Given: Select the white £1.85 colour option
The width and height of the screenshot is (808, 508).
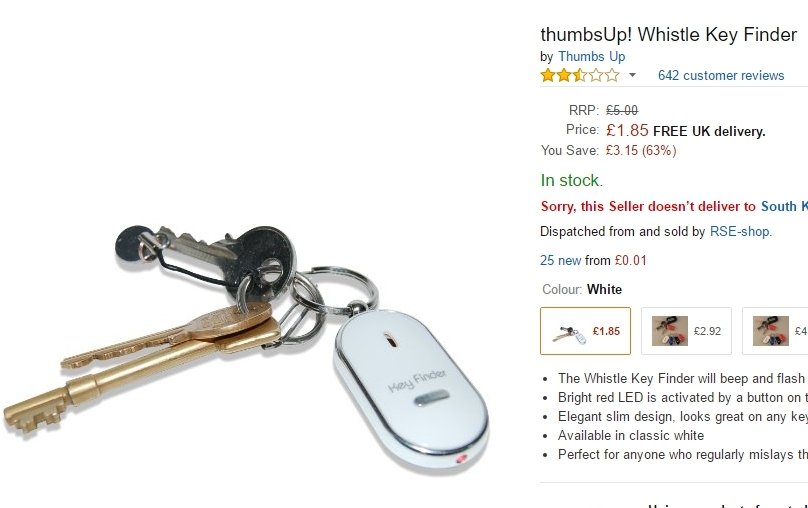Looking at the screenshot, I should point(585,331).
